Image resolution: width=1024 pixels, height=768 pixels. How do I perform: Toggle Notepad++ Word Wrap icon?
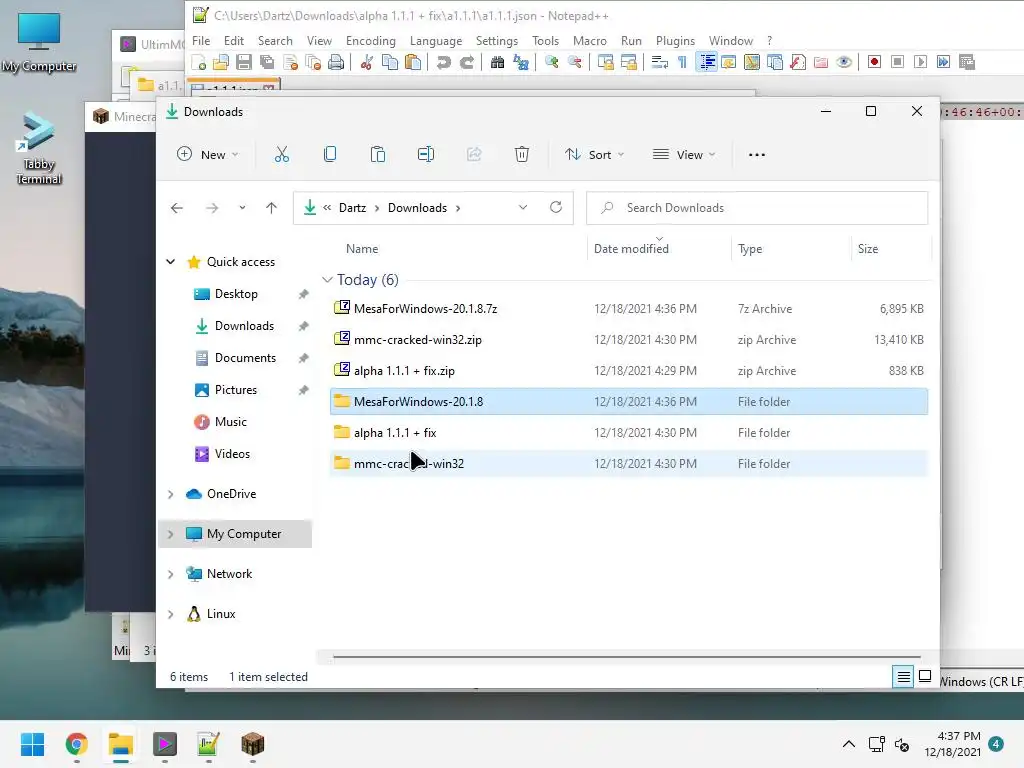[x=659, y=63]
